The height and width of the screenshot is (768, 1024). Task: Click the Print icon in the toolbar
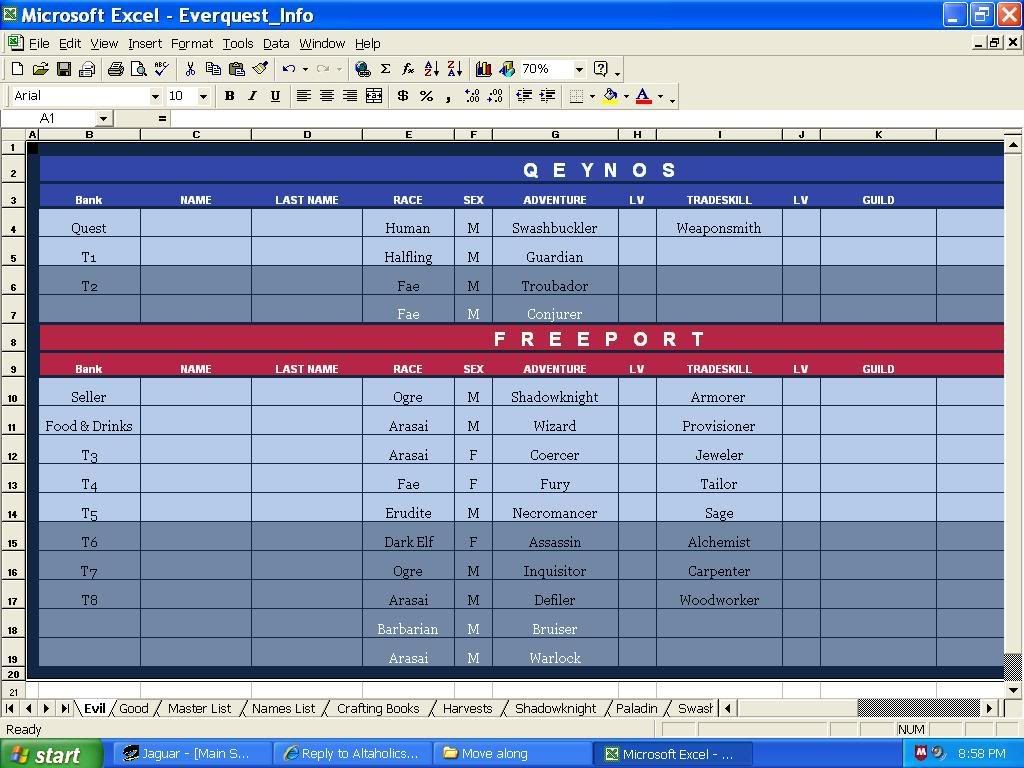(116, 69)
